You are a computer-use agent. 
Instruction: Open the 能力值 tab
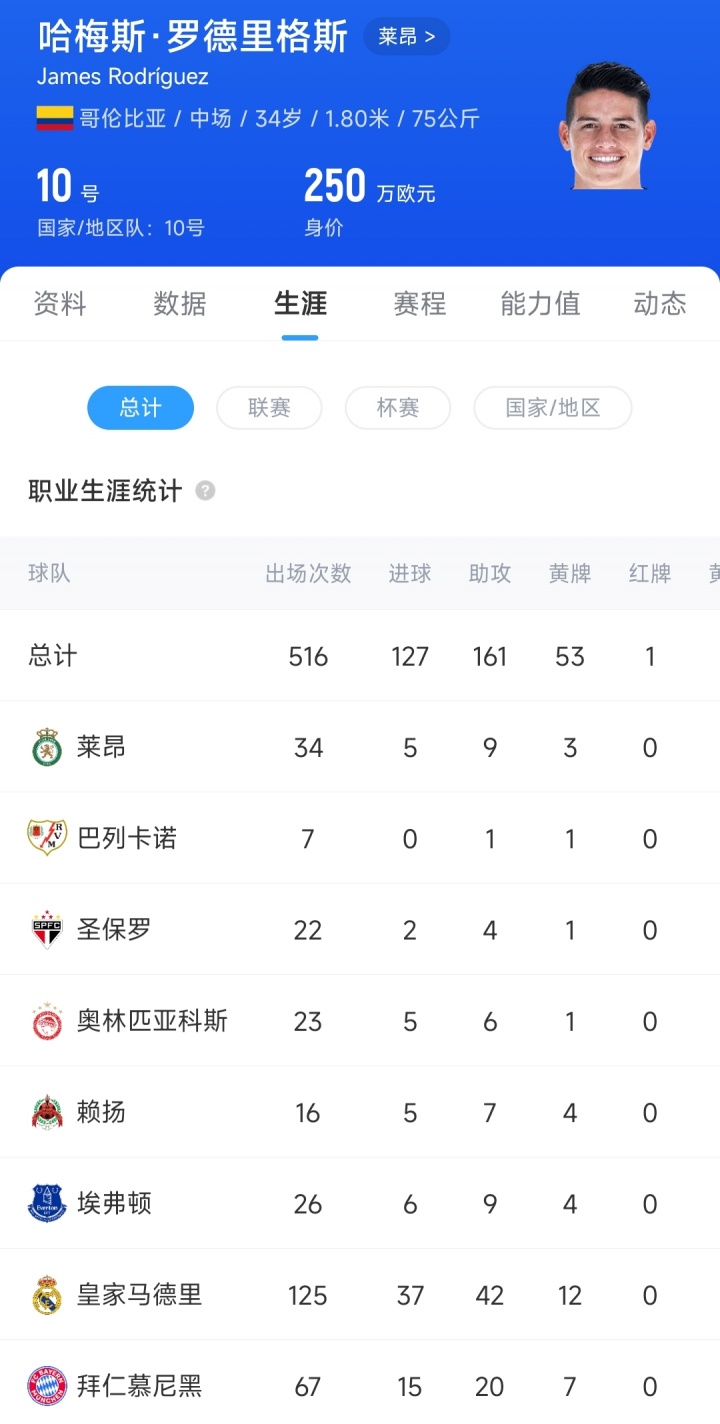(x=540, y=304)
